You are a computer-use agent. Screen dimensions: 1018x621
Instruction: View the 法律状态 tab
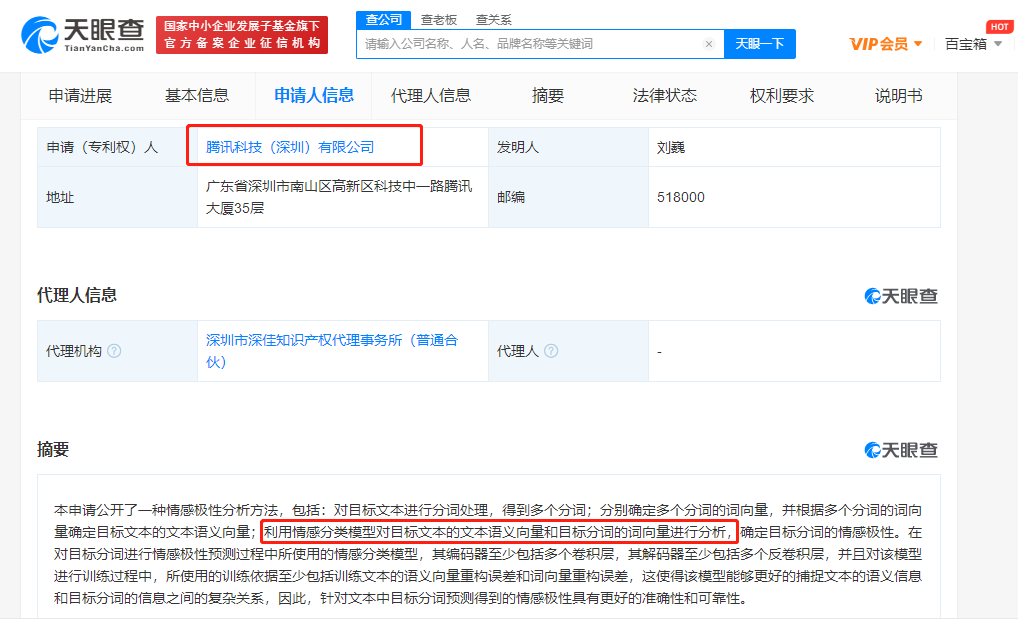665,96
